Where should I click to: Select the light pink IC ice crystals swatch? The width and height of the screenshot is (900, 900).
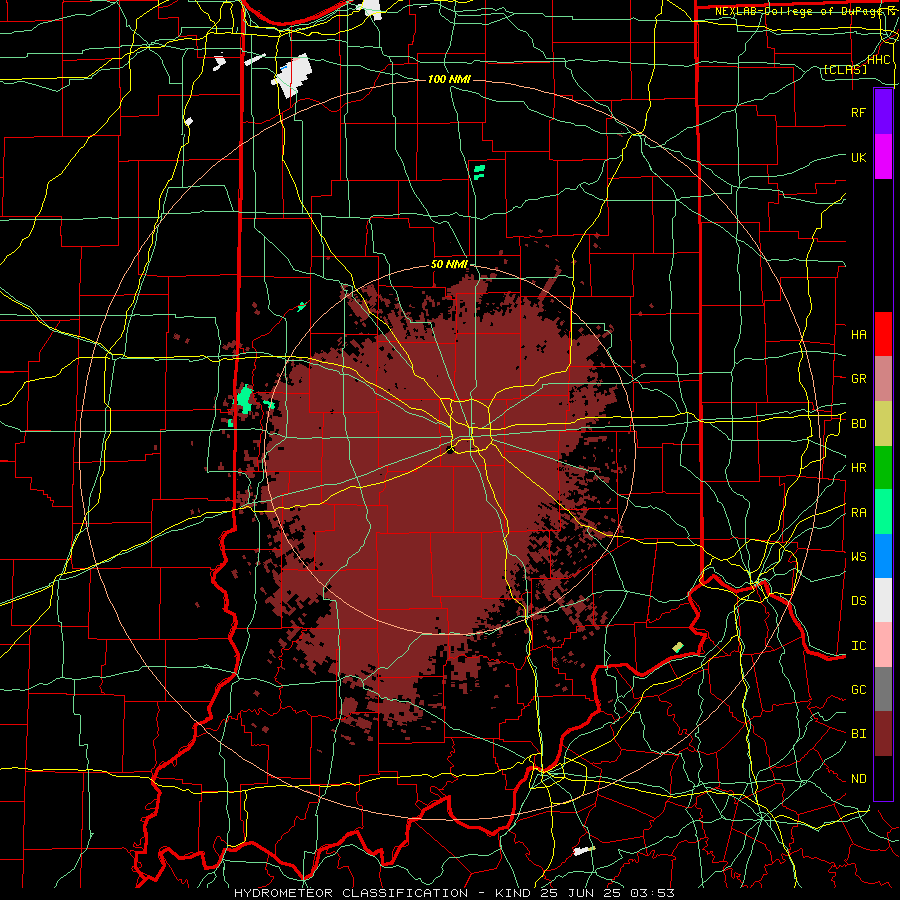click(883, 645)
